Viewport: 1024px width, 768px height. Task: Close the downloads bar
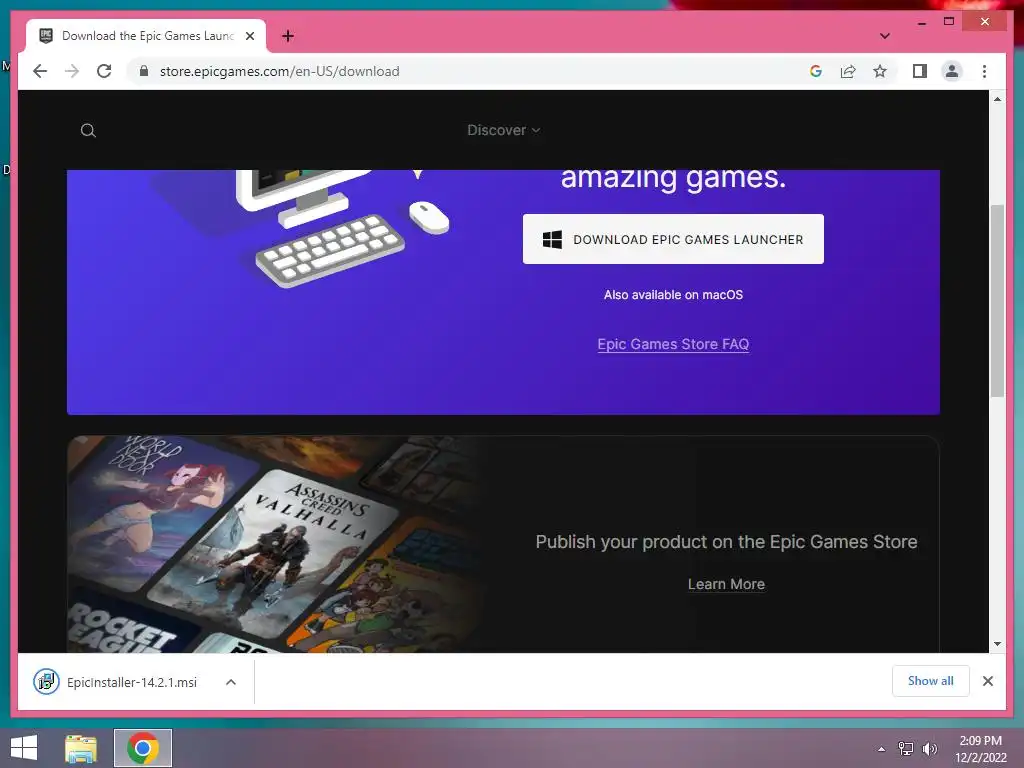[987, 681]
